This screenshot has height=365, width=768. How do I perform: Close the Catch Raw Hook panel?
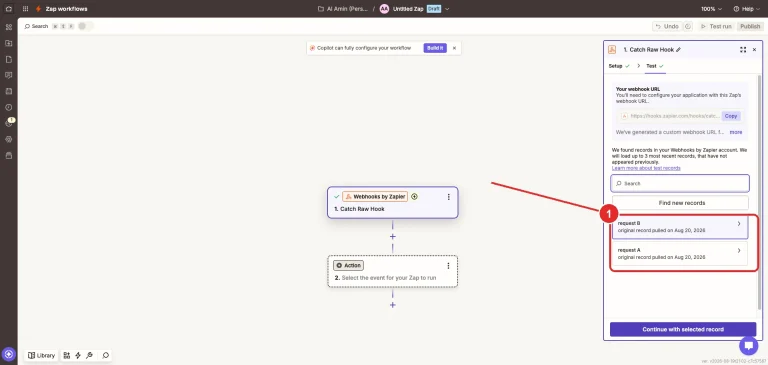click(754, 50)
